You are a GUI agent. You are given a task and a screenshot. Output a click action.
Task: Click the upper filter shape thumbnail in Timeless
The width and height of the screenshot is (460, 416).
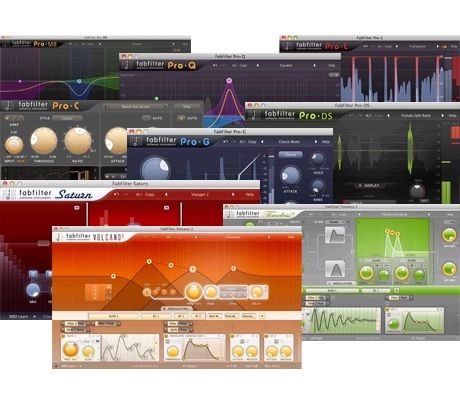point(335,235)
